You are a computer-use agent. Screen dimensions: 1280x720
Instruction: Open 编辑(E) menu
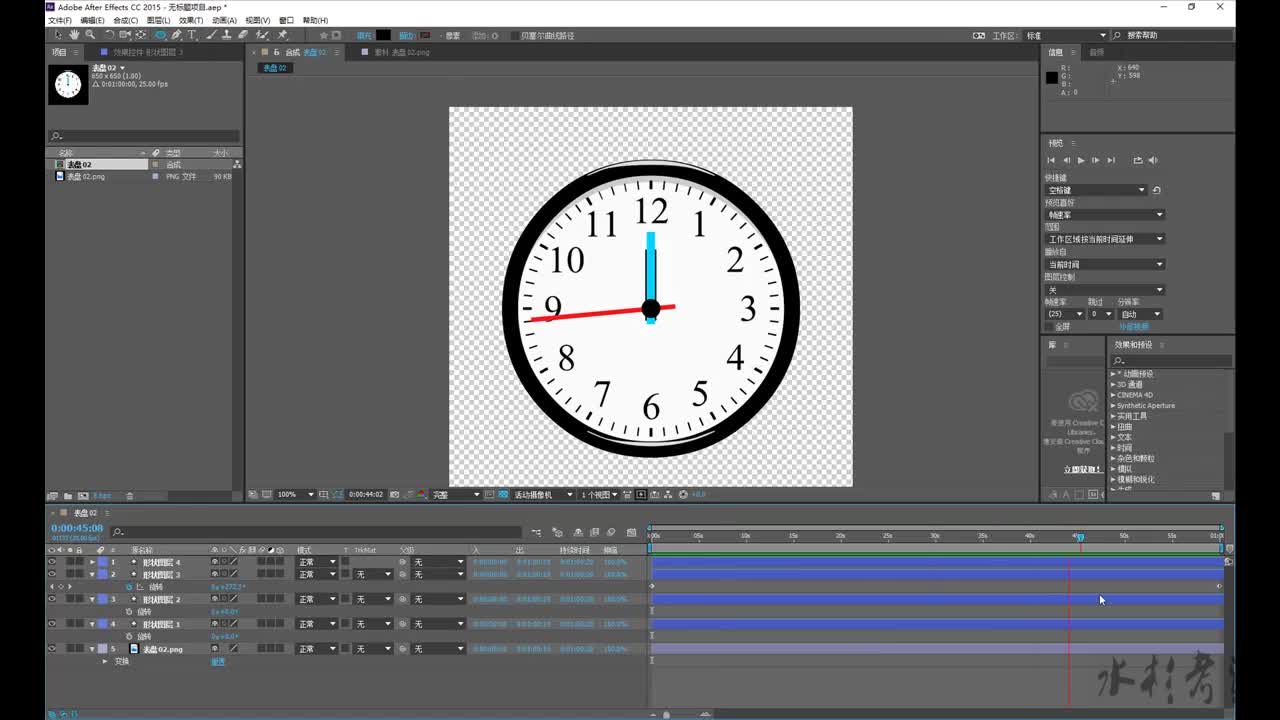92,20
